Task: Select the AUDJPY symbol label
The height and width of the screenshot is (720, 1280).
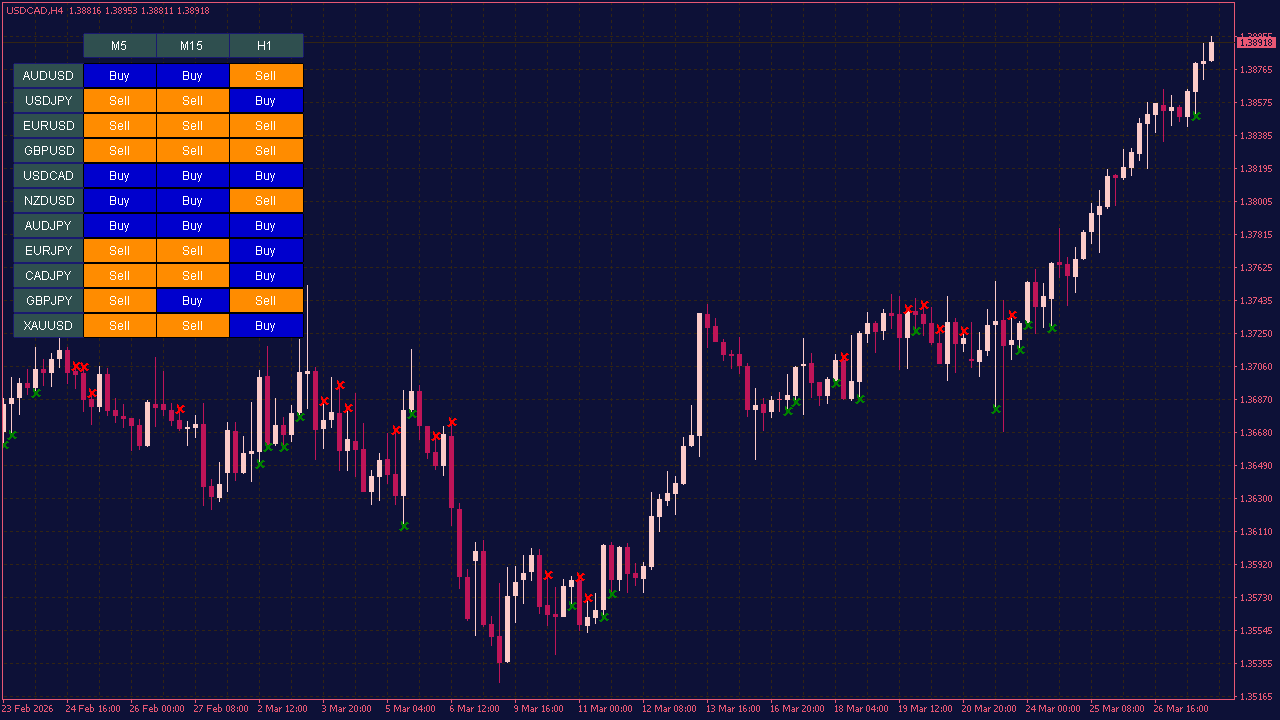Action: pyautogui.click(x=48, y=226)
